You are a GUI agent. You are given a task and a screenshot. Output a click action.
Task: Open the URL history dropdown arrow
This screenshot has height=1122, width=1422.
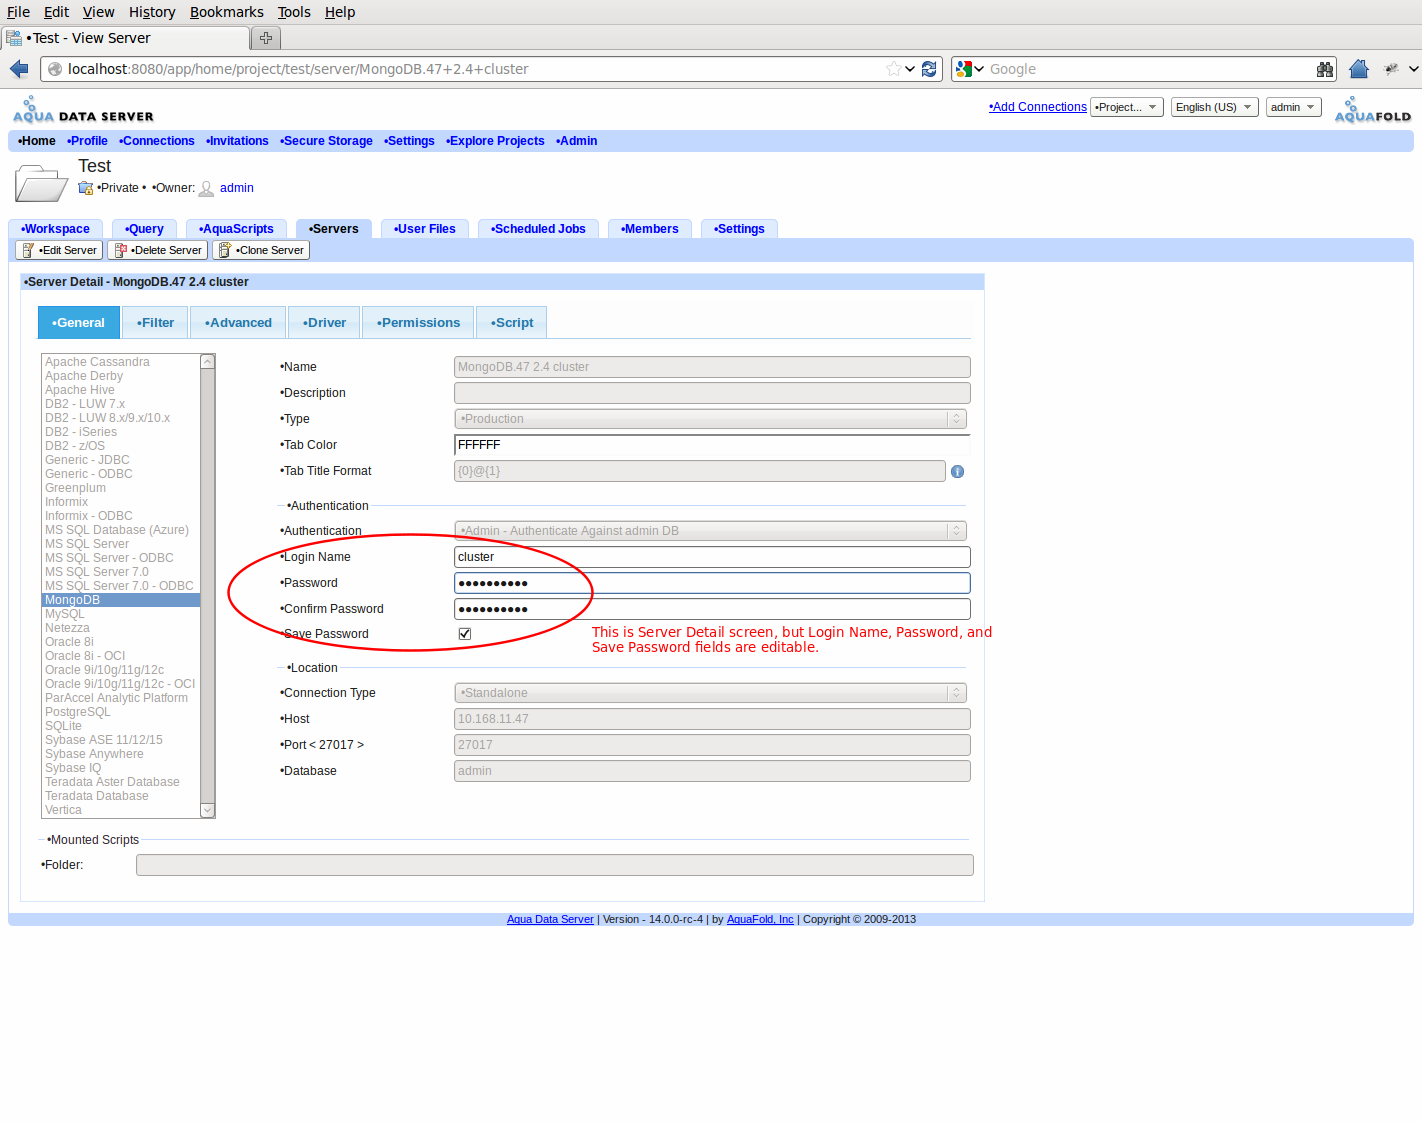coord(910,69)
